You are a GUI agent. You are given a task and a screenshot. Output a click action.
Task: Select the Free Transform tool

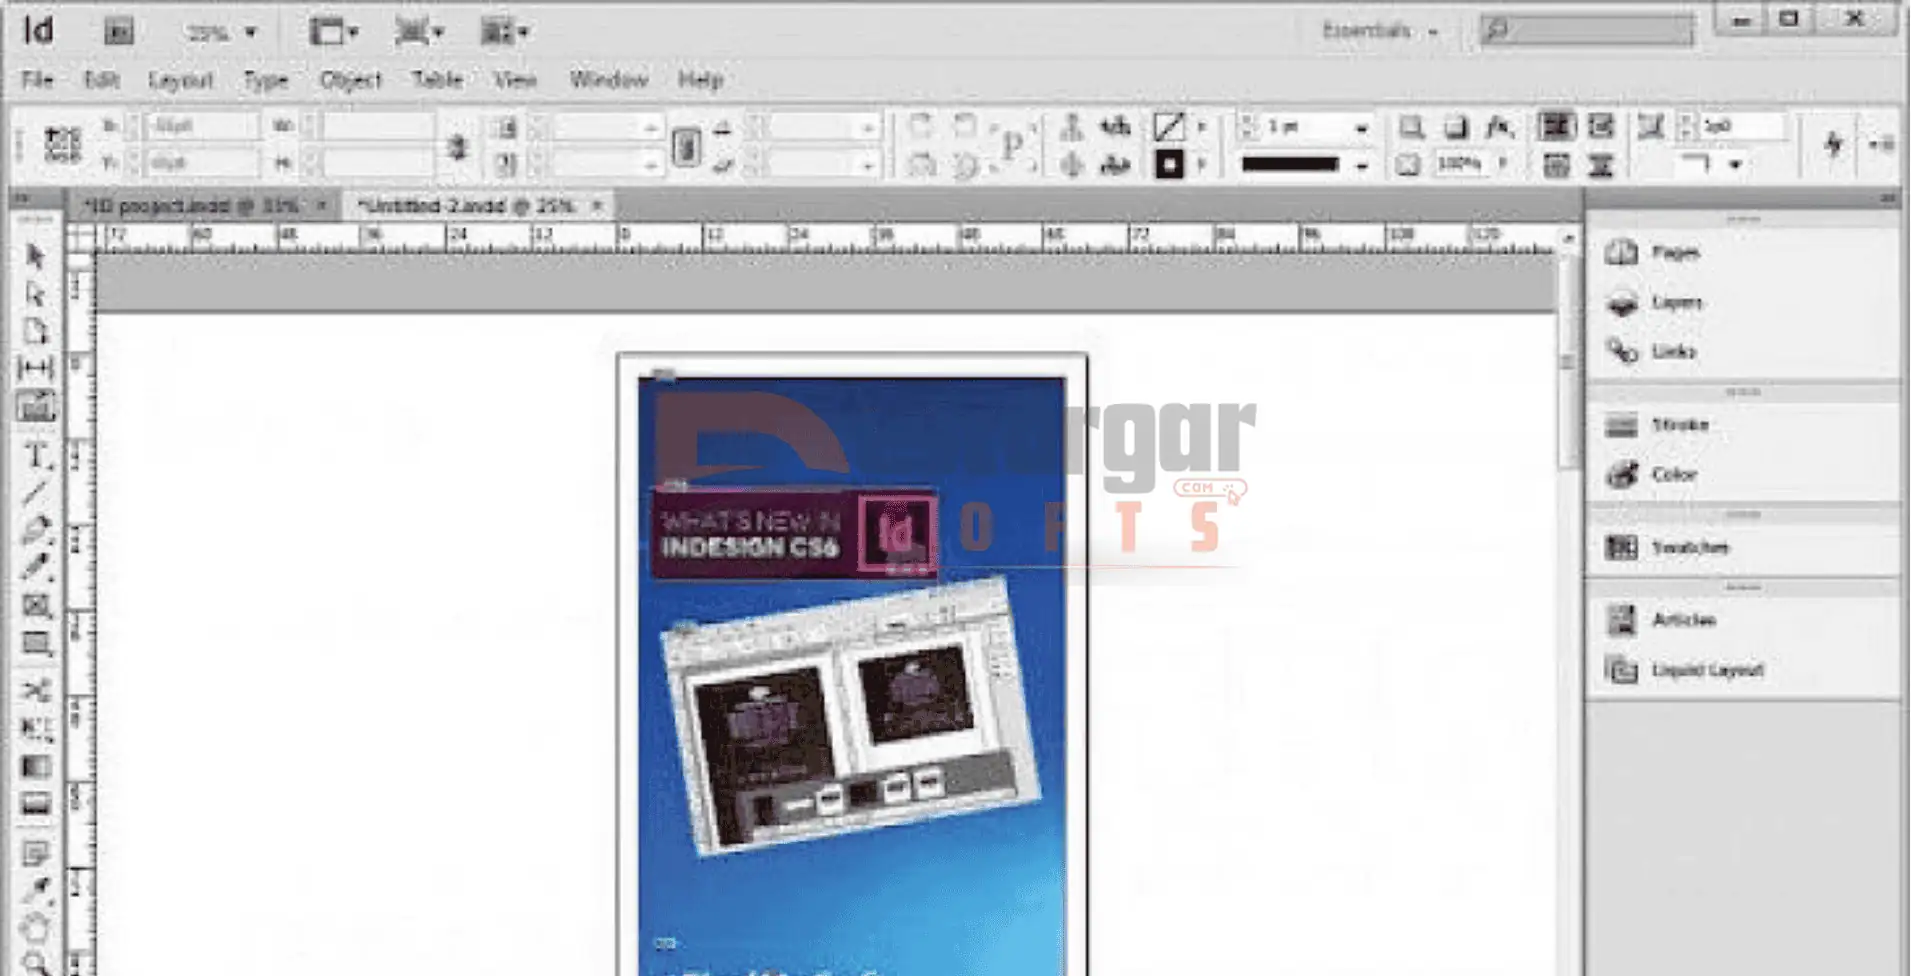(x=36, y=729)
